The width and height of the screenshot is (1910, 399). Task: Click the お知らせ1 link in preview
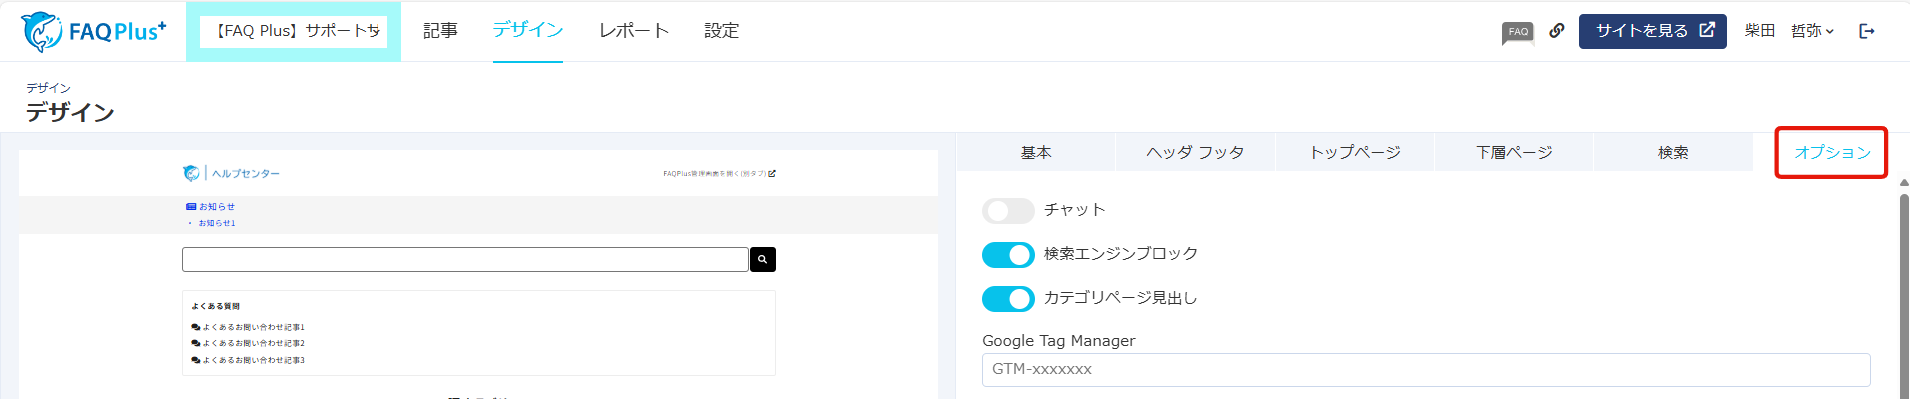pyautogui.click(x=217, y=223)
